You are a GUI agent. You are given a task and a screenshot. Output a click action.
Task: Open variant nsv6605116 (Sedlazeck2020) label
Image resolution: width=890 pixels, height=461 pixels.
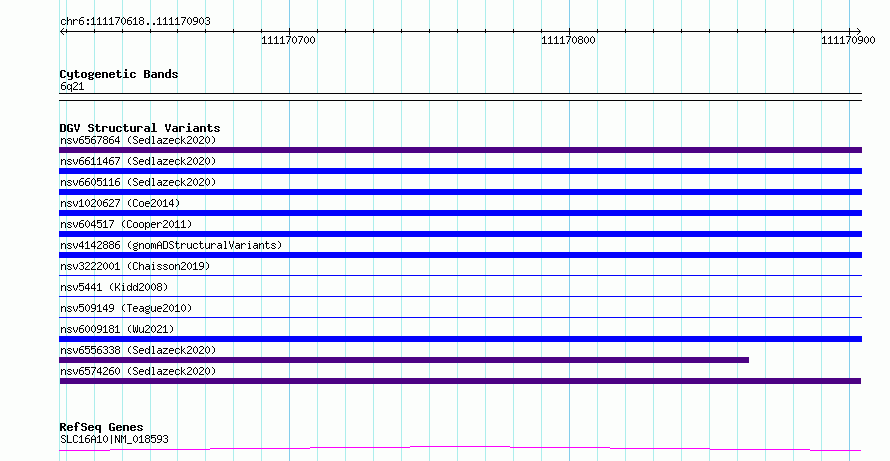[138, 182]
